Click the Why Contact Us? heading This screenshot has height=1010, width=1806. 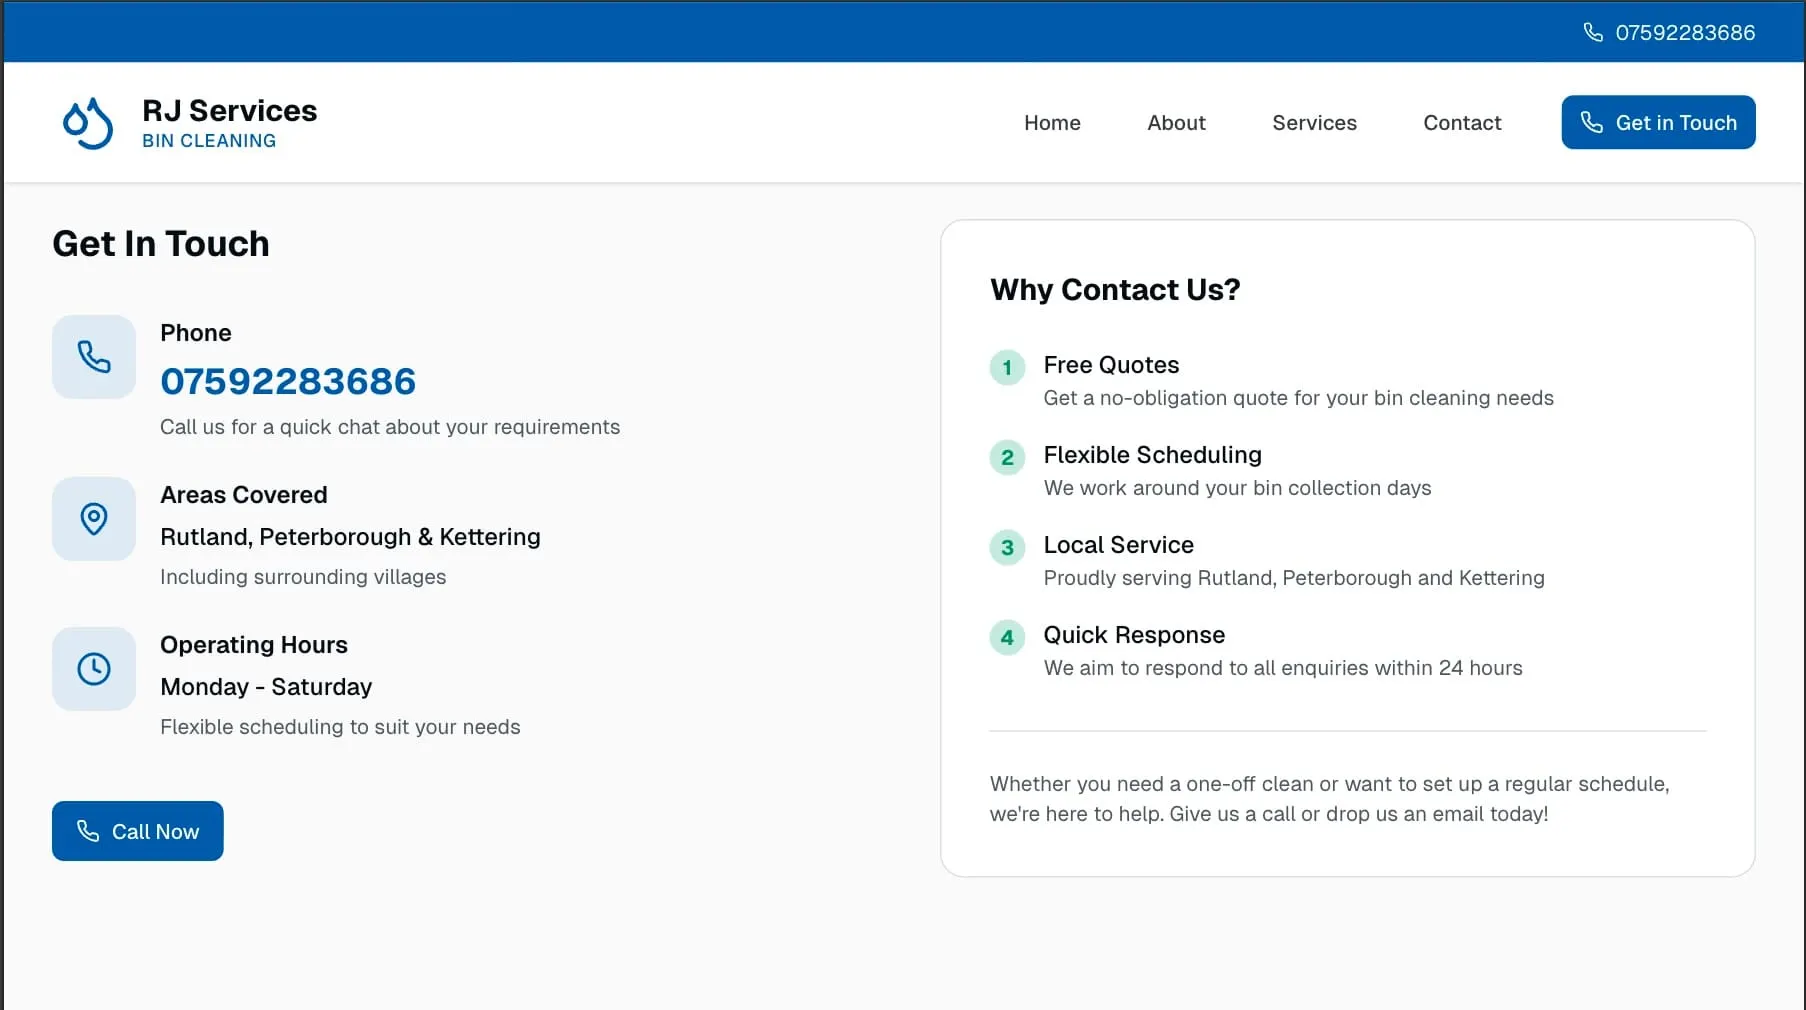coord(1115,289)
